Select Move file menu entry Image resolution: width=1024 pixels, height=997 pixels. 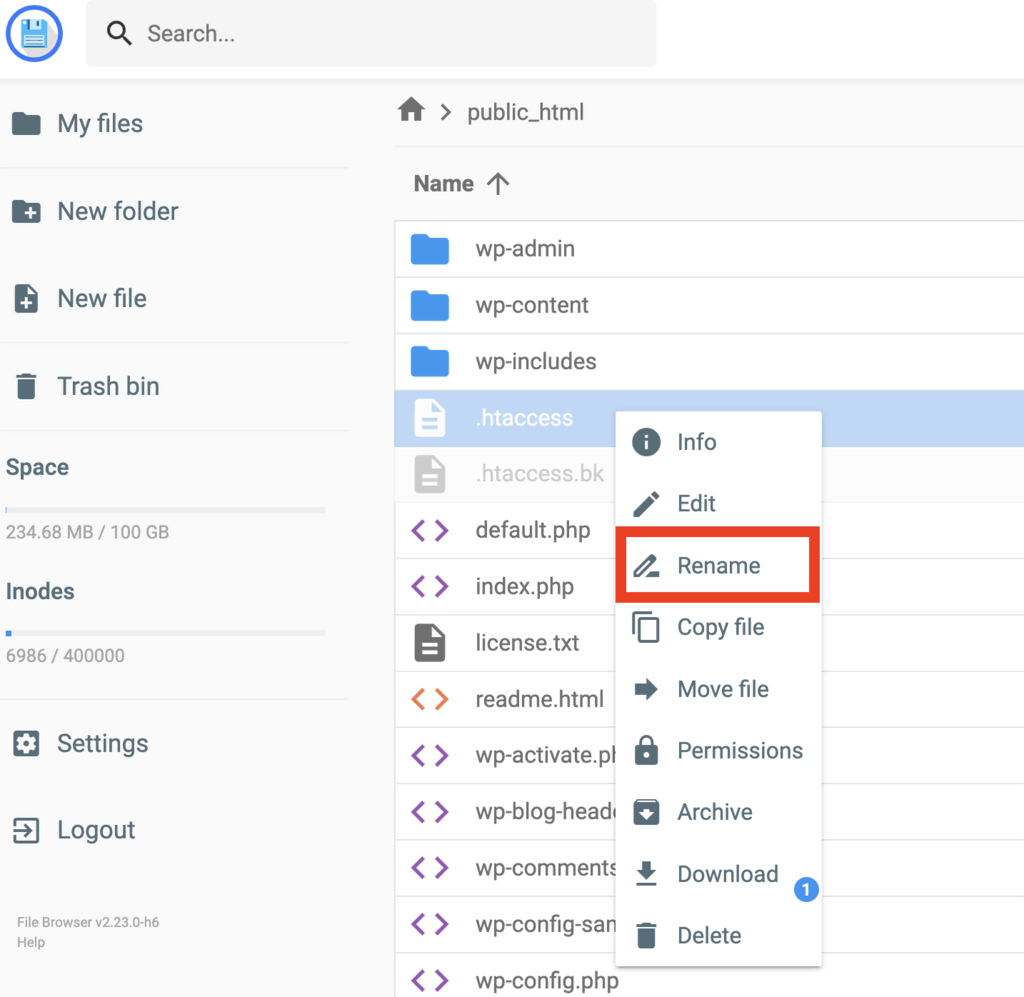click(x=722, y=690)
